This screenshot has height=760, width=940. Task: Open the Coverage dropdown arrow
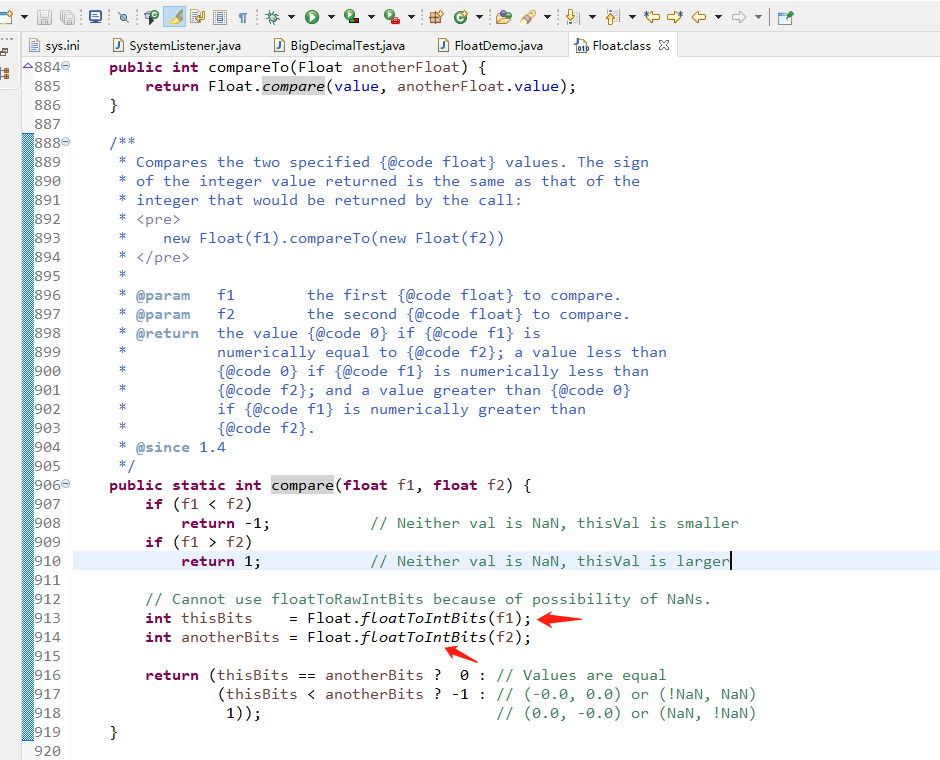pos(371,17)
